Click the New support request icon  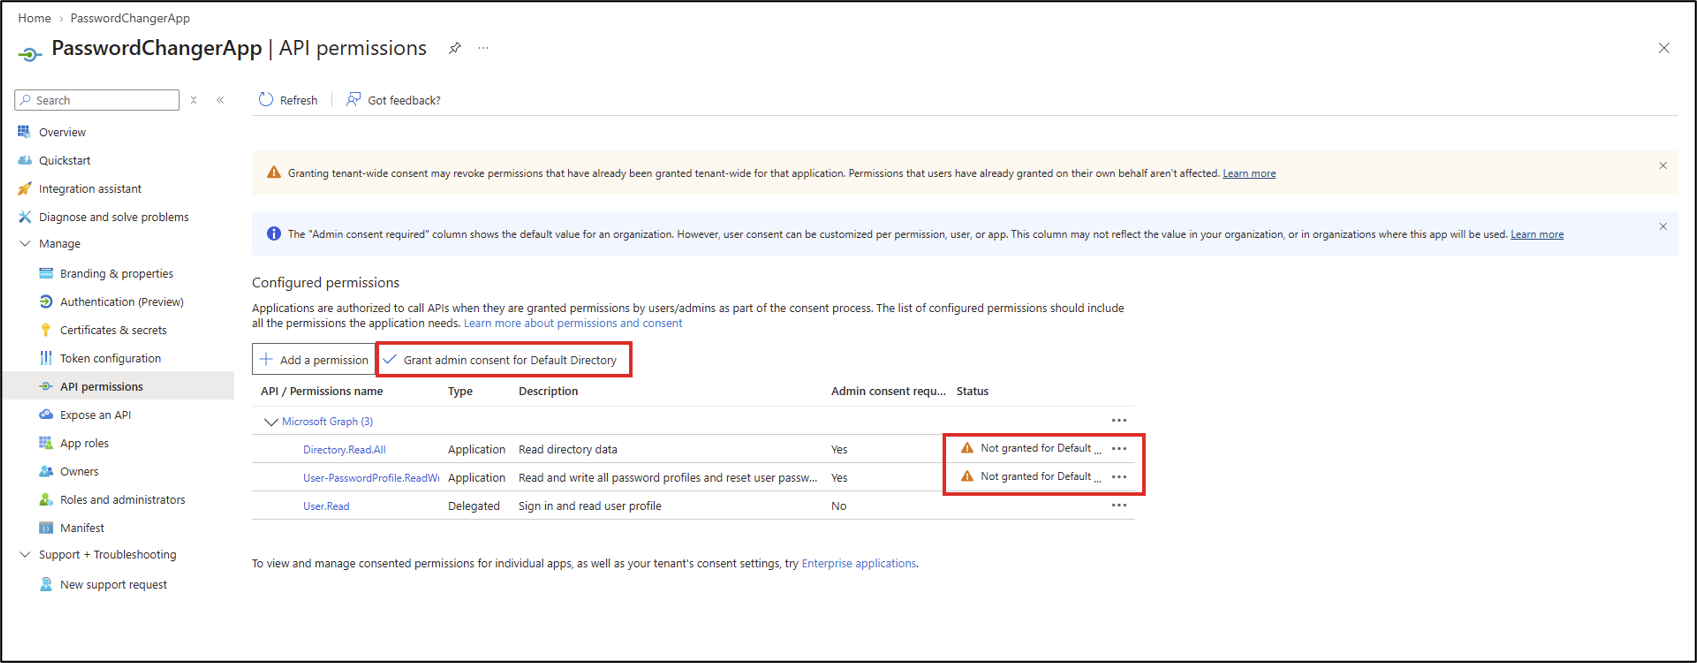coord(46,584)
